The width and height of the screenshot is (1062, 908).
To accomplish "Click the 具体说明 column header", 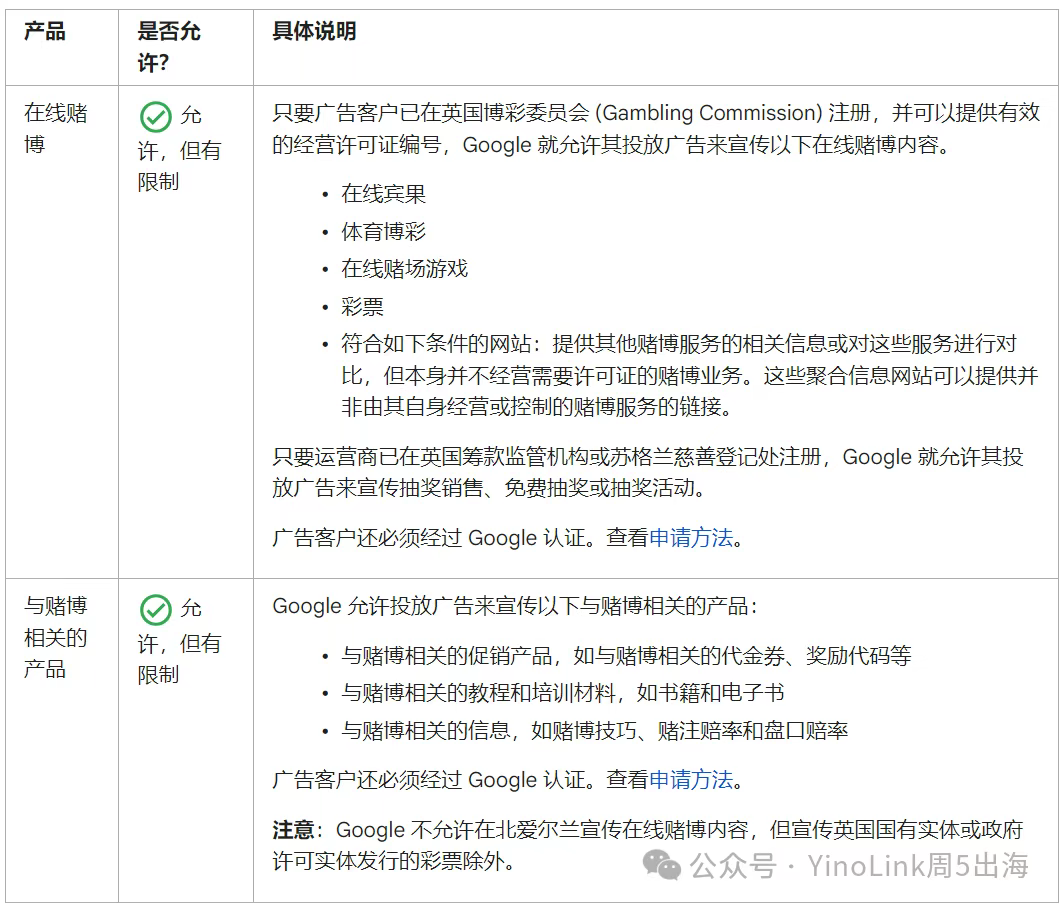I will click(314, 31).
